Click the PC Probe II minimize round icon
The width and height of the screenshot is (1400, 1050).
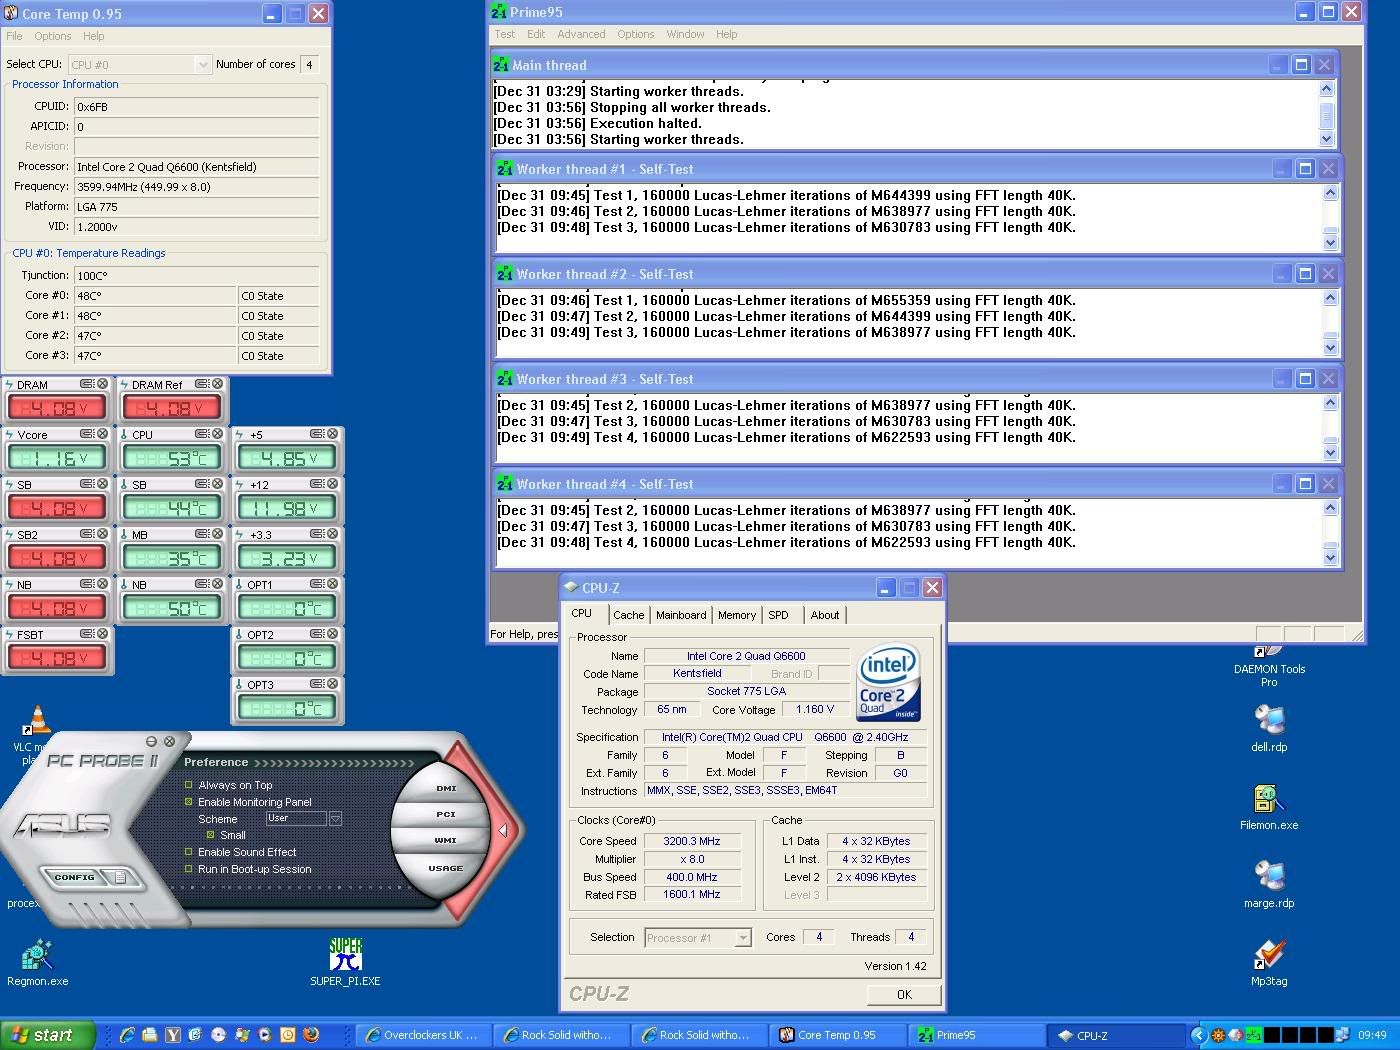tap(151, 741)
